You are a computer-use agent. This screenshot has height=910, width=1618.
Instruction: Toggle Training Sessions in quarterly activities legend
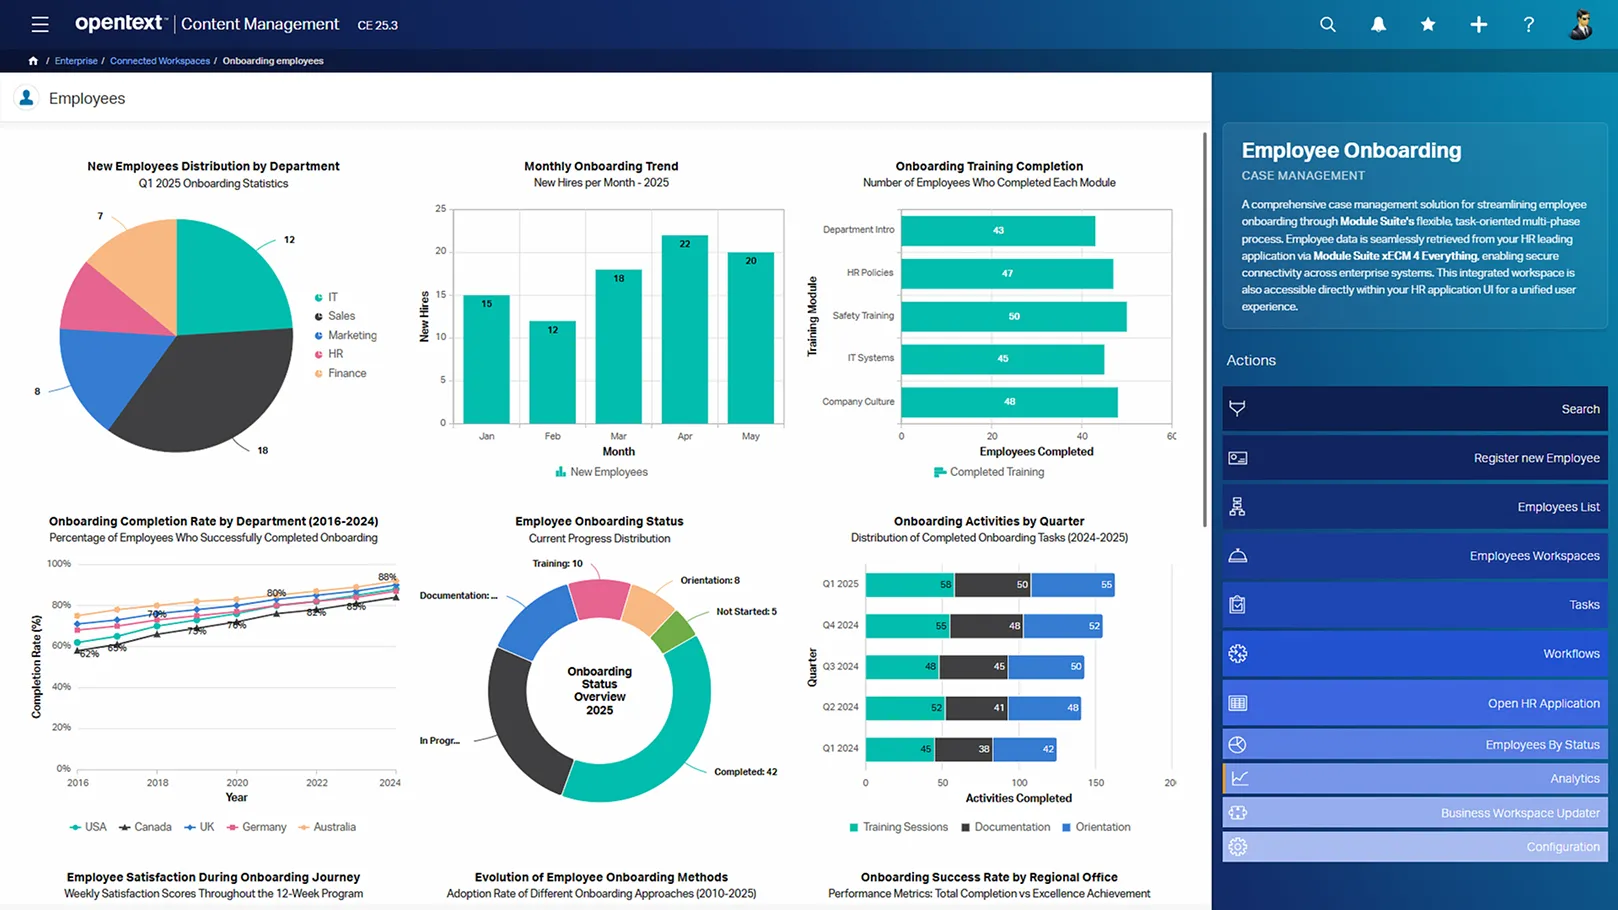pos(898,826)
